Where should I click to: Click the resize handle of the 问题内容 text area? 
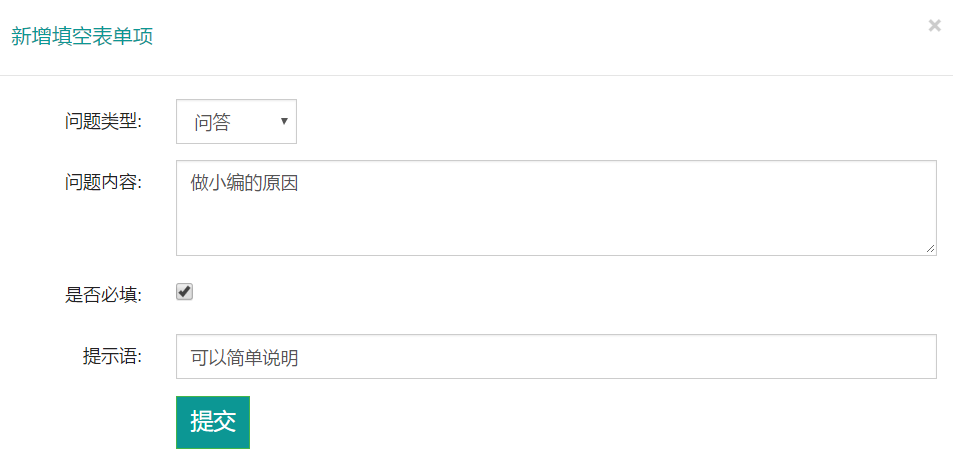tap(930, 249)
